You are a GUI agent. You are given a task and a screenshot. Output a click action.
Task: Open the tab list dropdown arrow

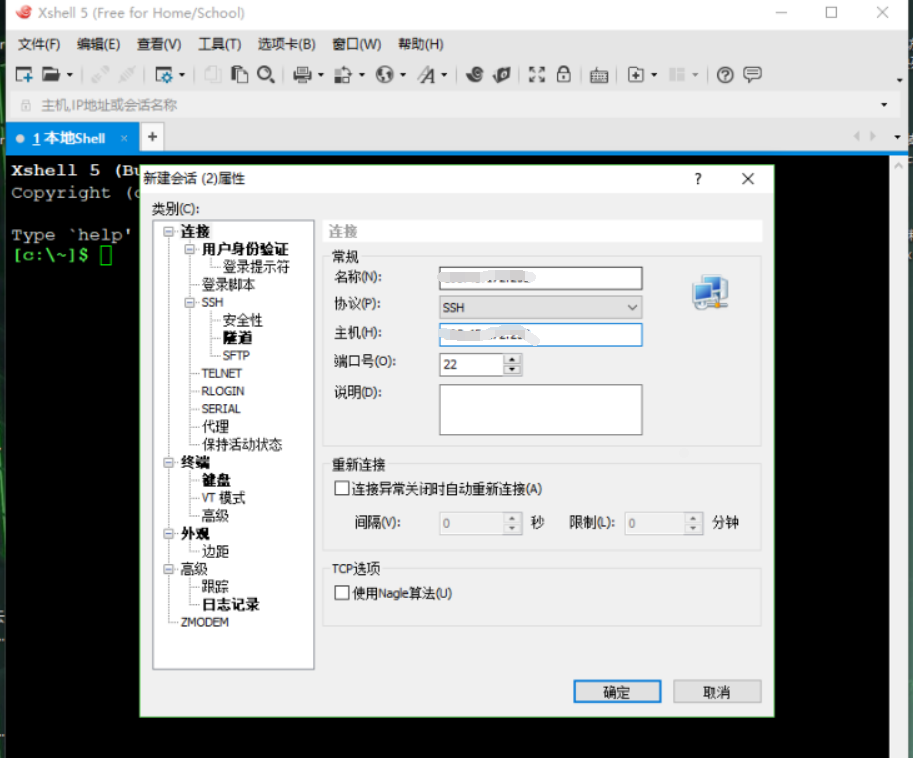tap(897, 137)
